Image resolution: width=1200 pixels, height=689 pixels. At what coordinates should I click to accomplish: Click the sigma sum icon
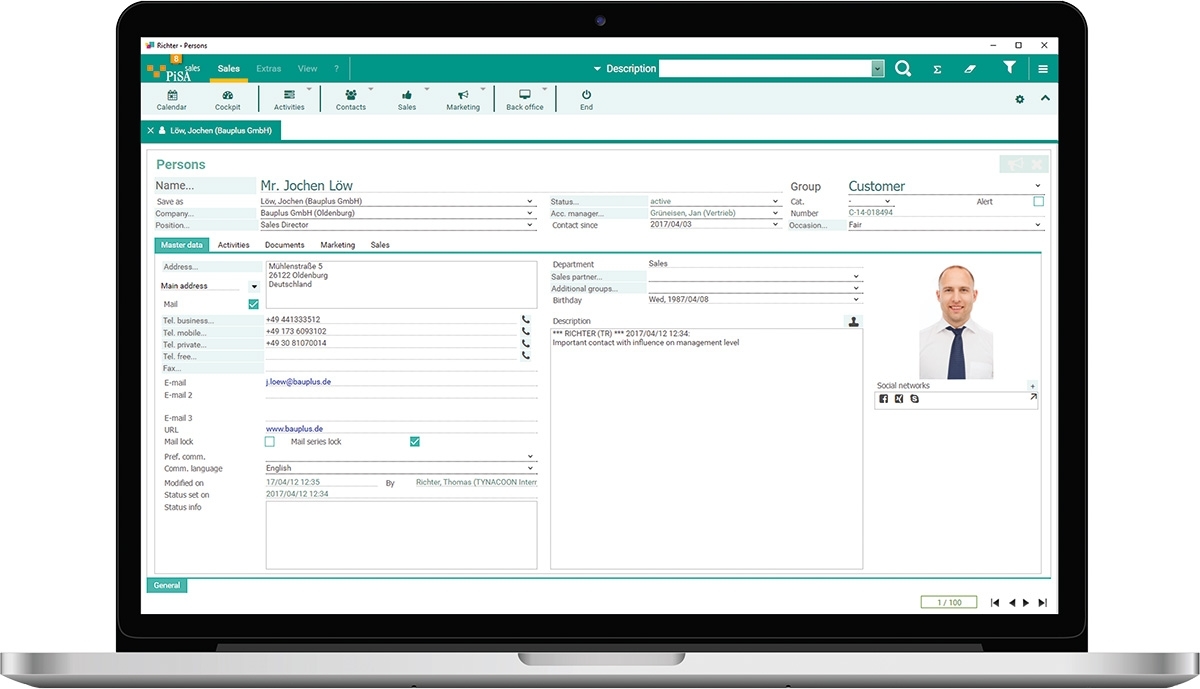pyautogui.click(x=937, y=69)
